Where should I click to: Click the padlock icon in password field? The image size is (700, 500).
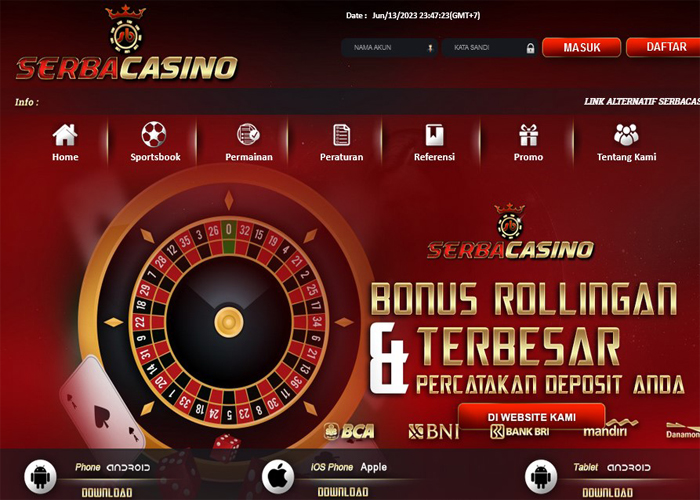(530, 48)
